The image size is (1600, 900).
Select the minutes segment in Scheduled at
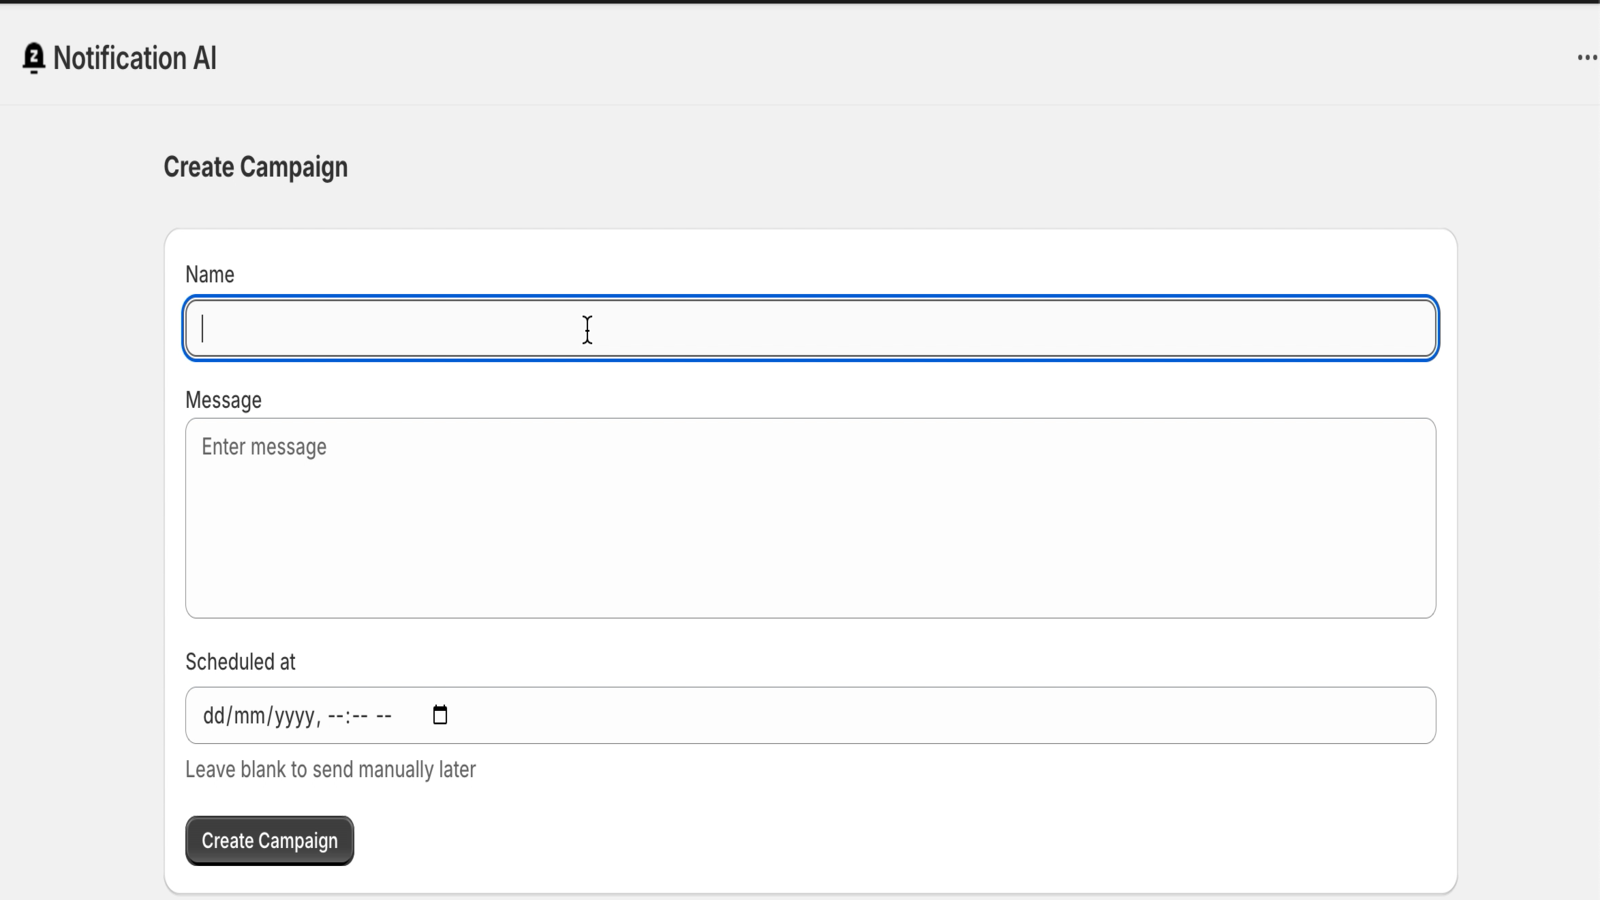359,716
